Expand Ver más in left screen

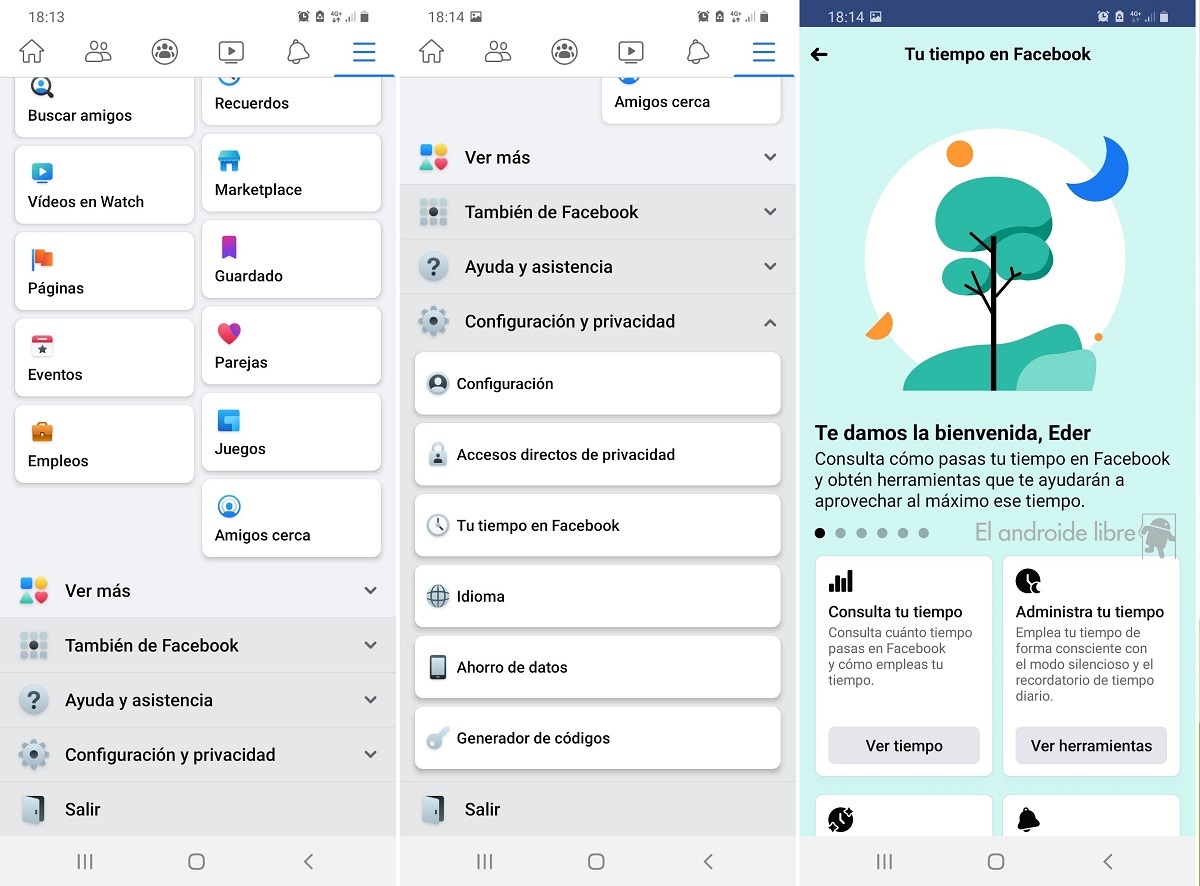(198, 591)
